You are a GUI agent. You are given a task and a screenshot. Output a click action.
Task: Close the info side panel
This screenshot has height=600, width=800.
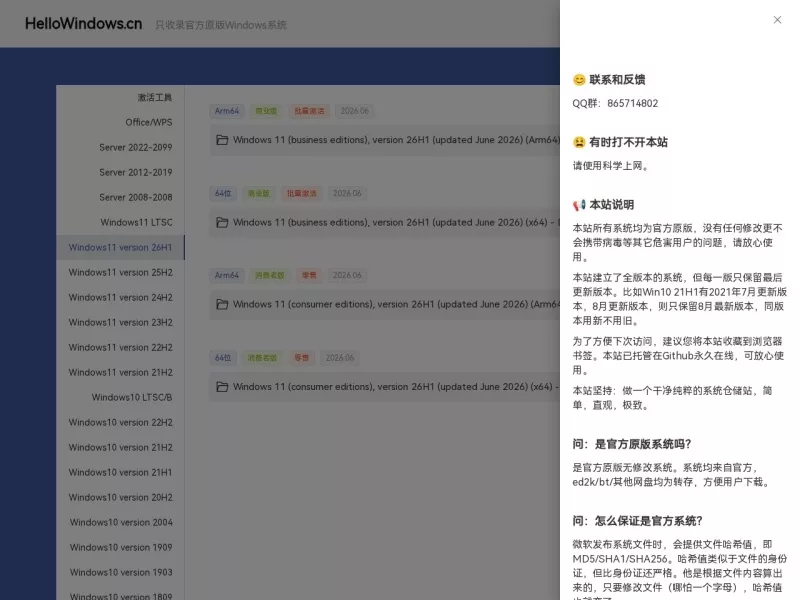(777, 20)
